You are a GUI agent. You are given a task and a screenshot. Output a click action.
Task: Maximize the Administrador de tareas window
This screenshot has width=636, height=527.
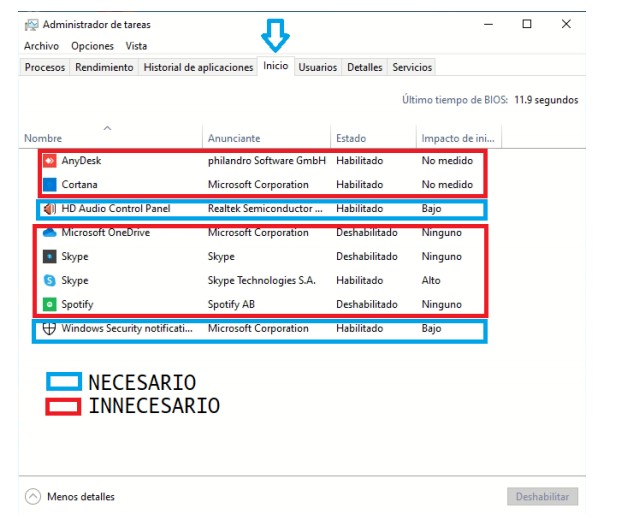[527, 24]
